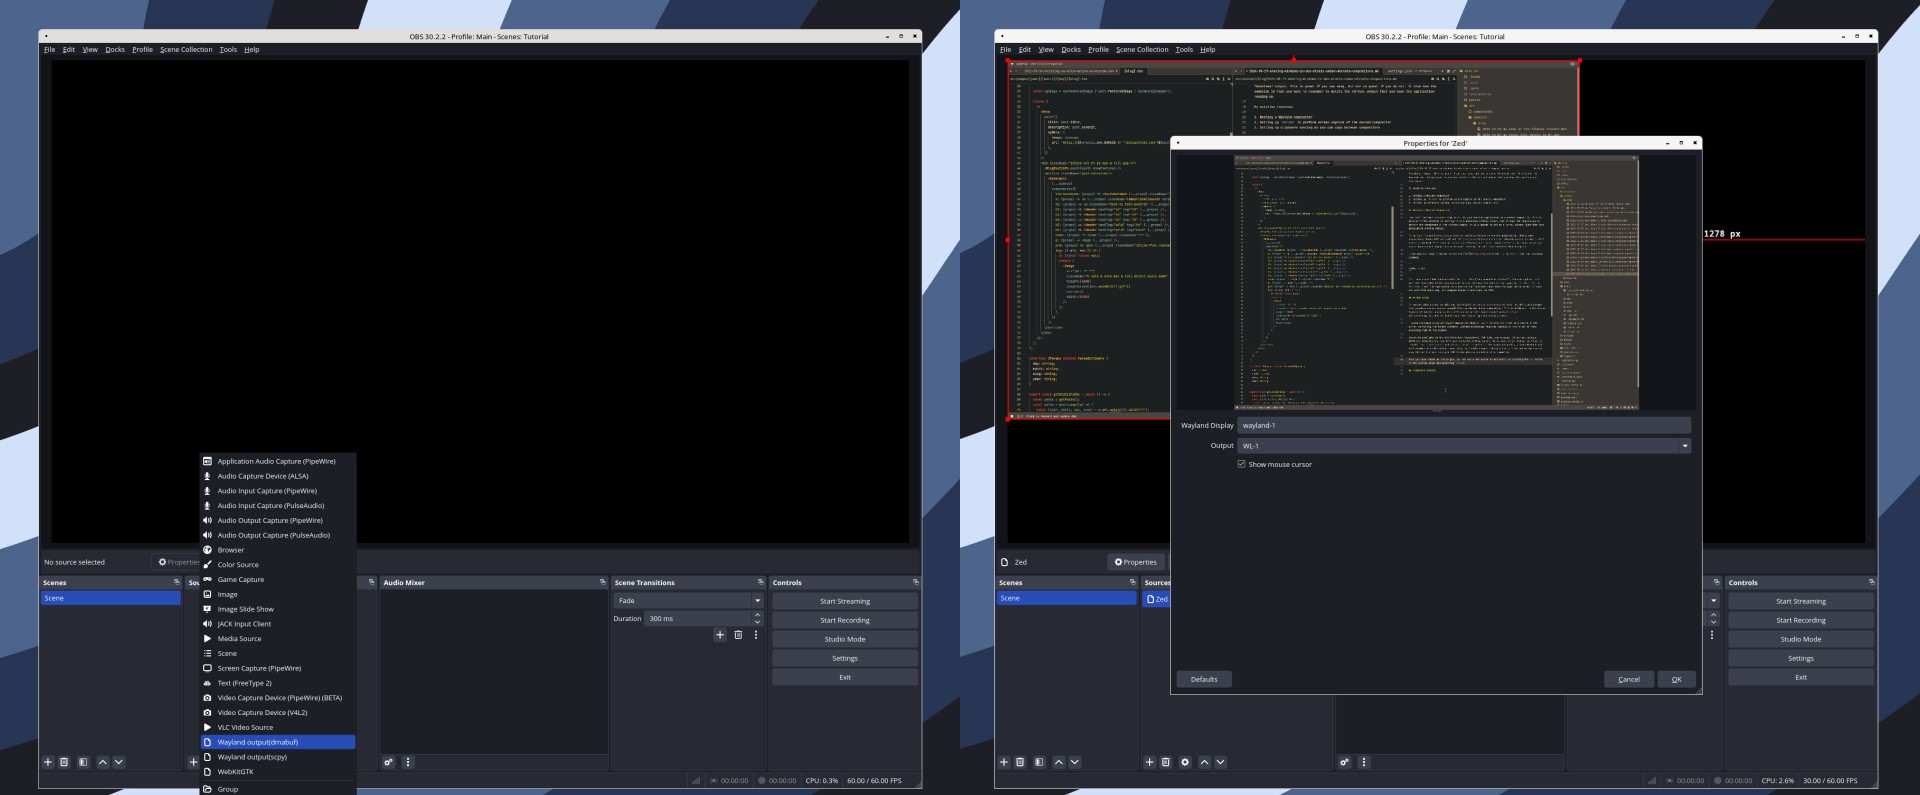Remove selected scene in the OBS window showing the source menu
Image resolution: width=1920 pixels, height=795 pixels.
tap(64, 762)
